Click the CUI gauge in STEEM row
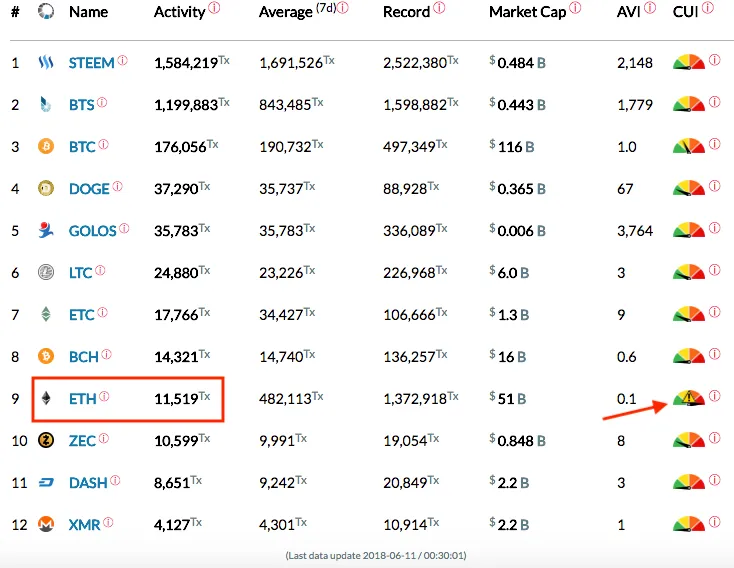This screenshot has width=734, height=568. [x=689, y=62]
